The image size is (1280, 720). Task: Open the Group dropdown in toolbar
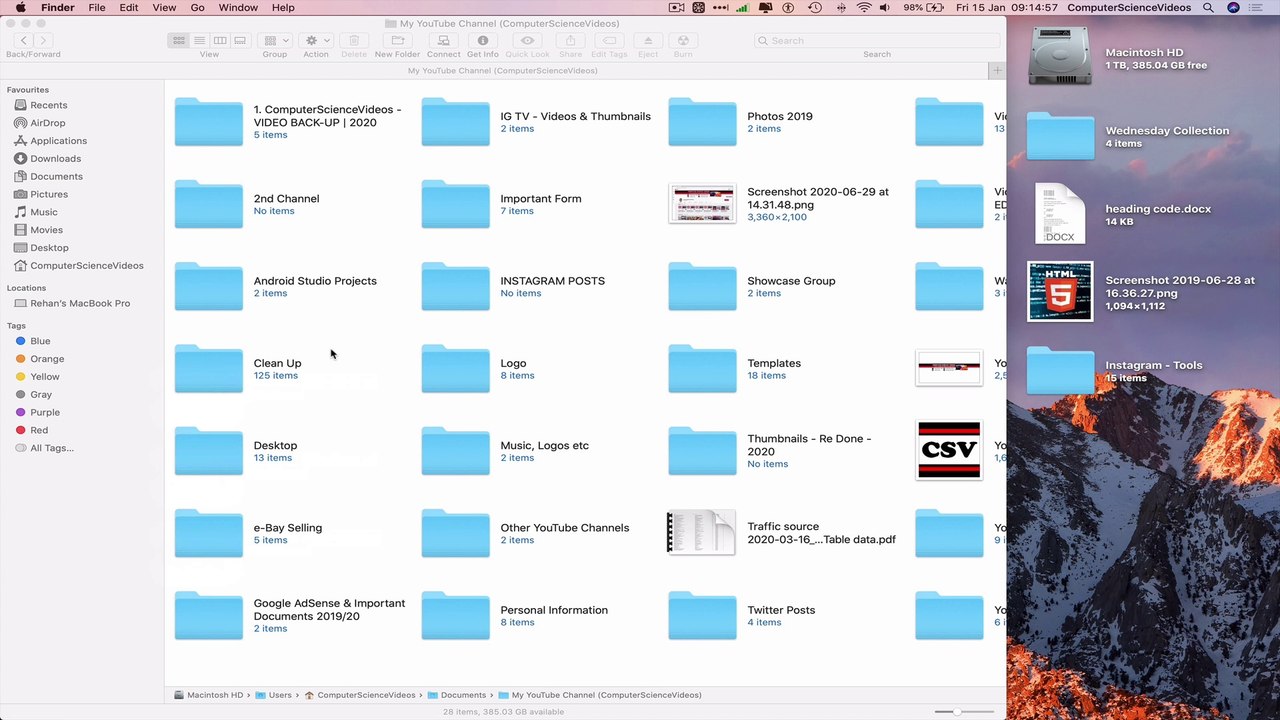[x=275, y=40]
